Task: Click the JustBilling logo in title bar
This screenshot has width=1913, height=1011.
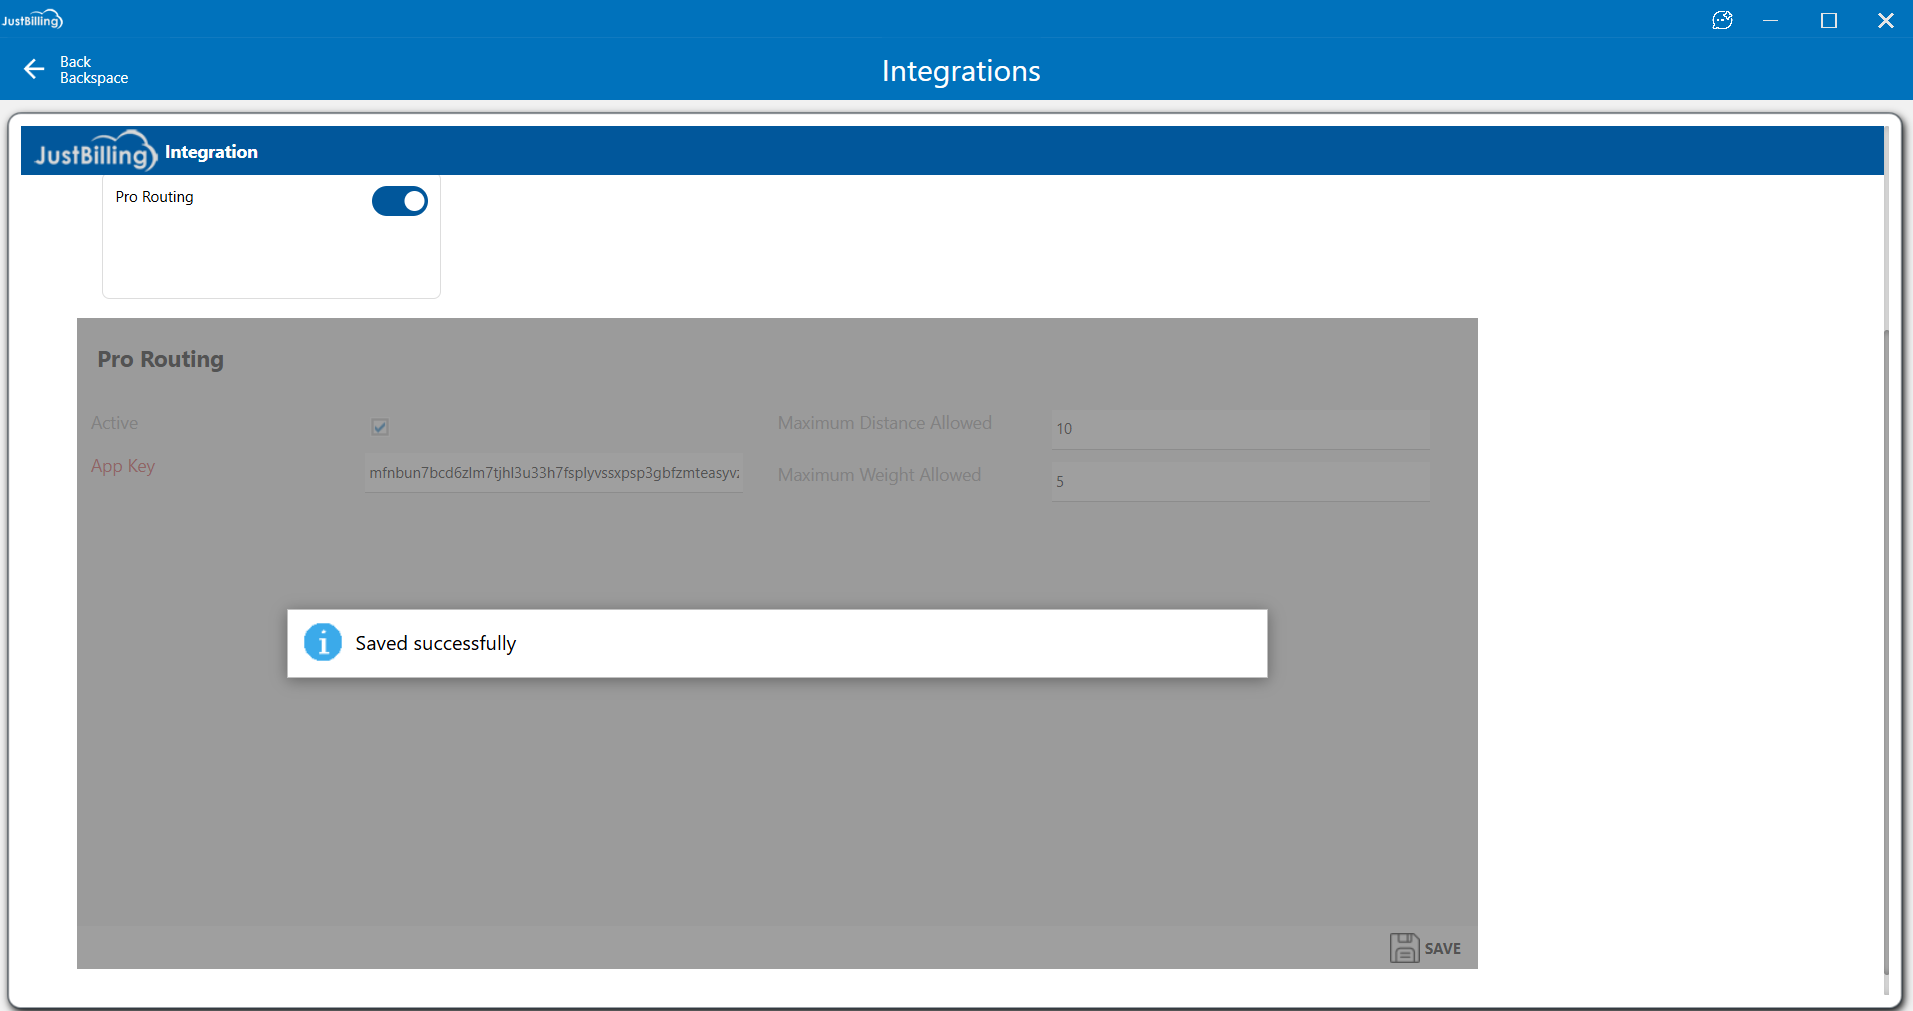Action: point(32,20)
